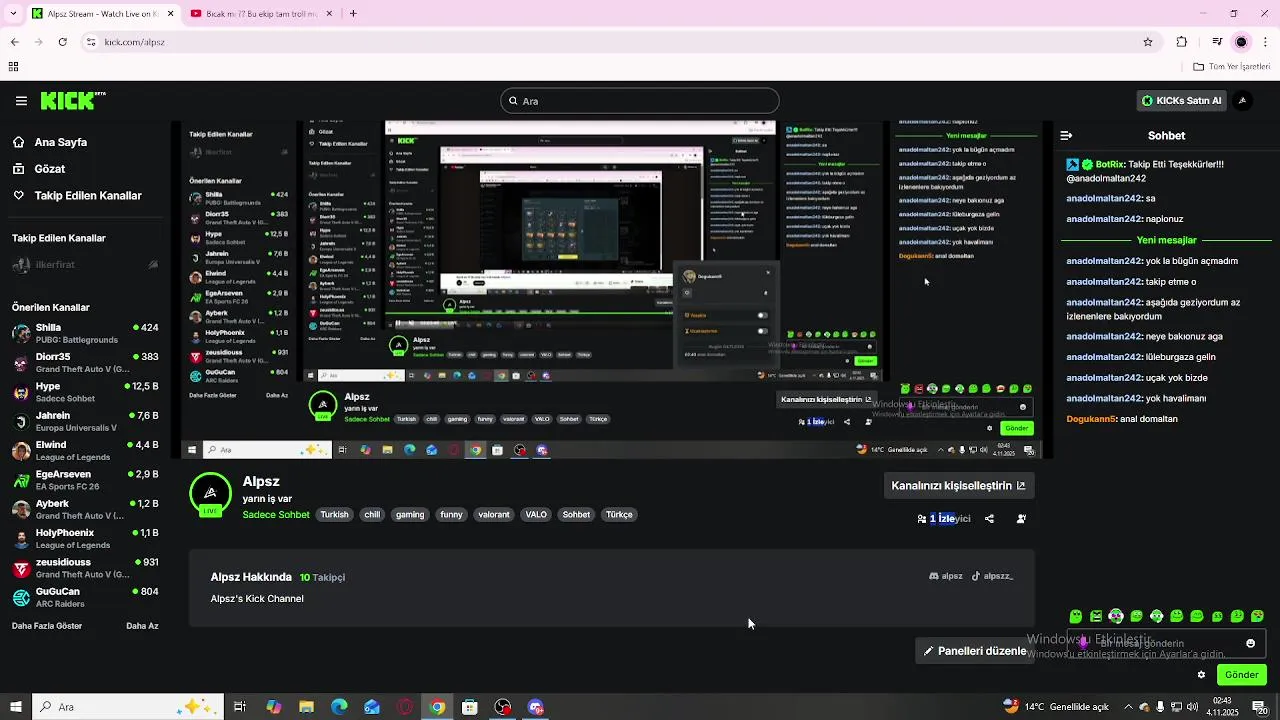This screenshot has width=1280, height=720.
Task: Collapse chat panel using arrow beside Sohbet
Action: click(1066, 135)
